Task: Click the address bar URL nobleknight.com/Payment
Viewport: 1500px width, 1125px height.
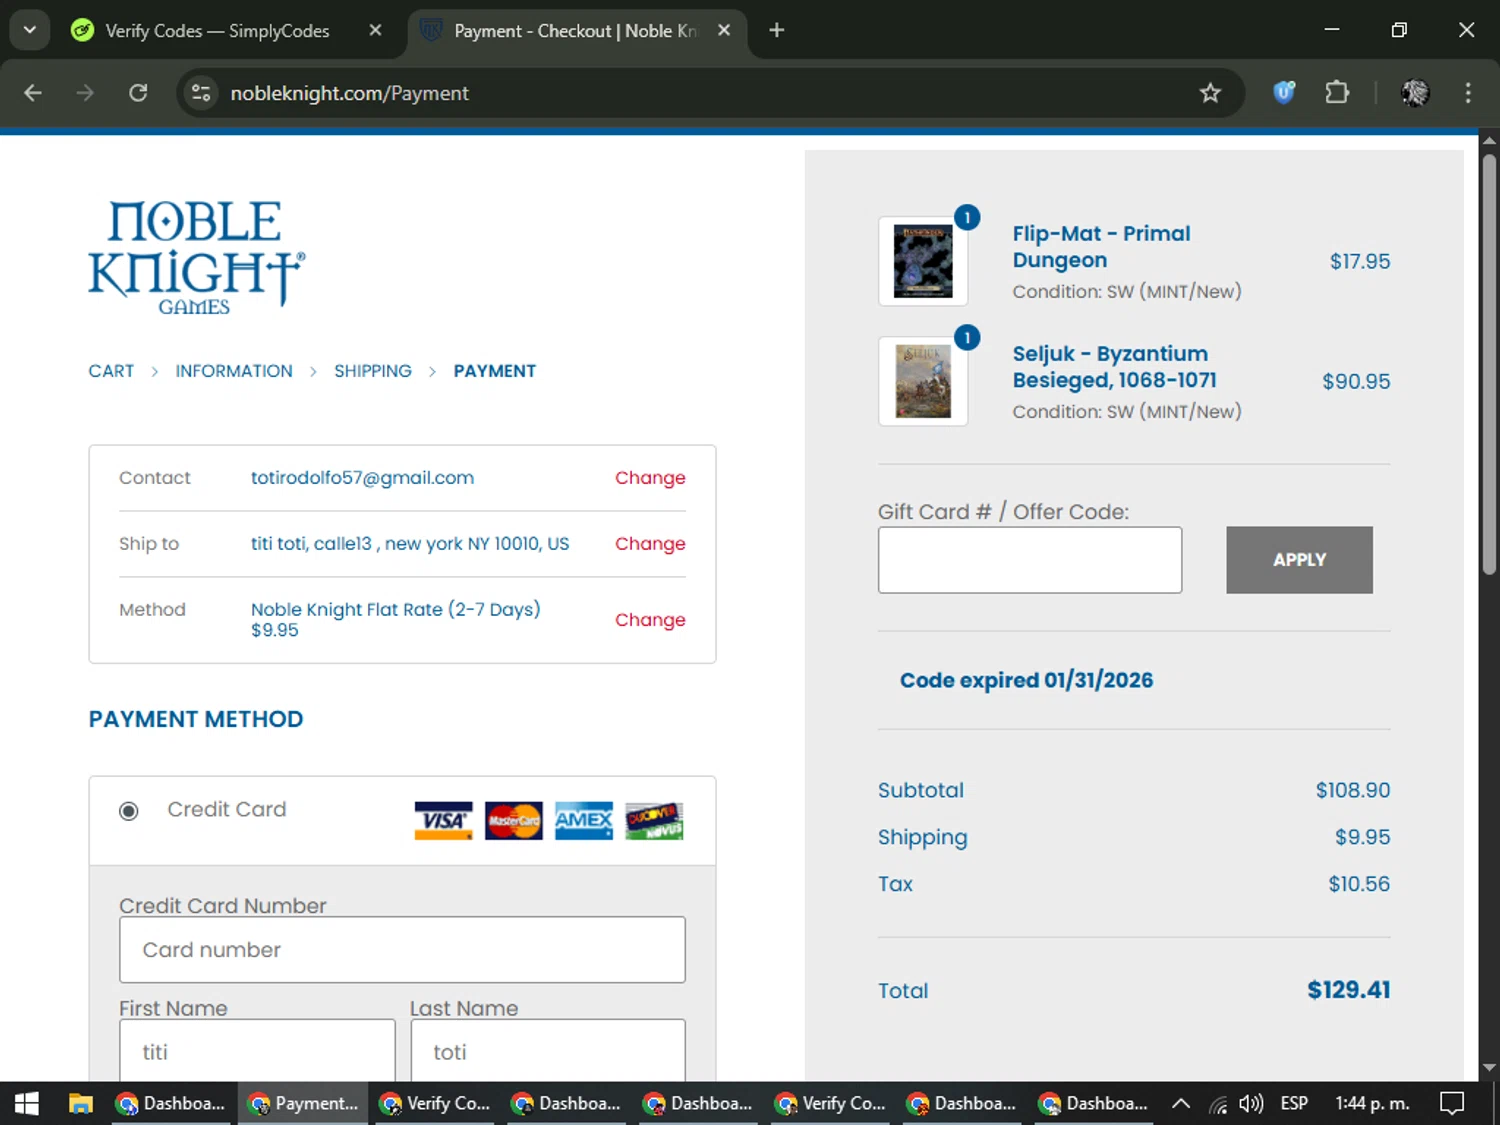Action: pos(349,93)
